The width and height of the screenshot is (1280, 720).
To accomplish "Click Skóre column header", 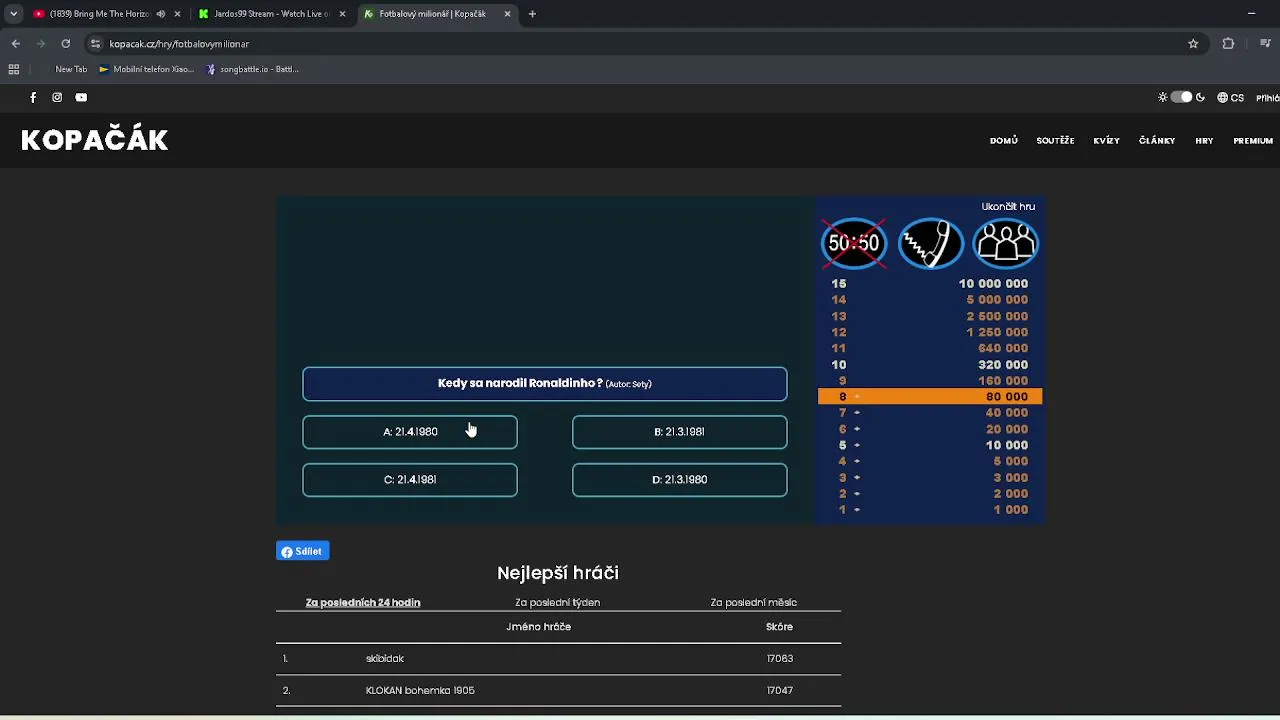I will pyautogui.click(x=779, y=627).
